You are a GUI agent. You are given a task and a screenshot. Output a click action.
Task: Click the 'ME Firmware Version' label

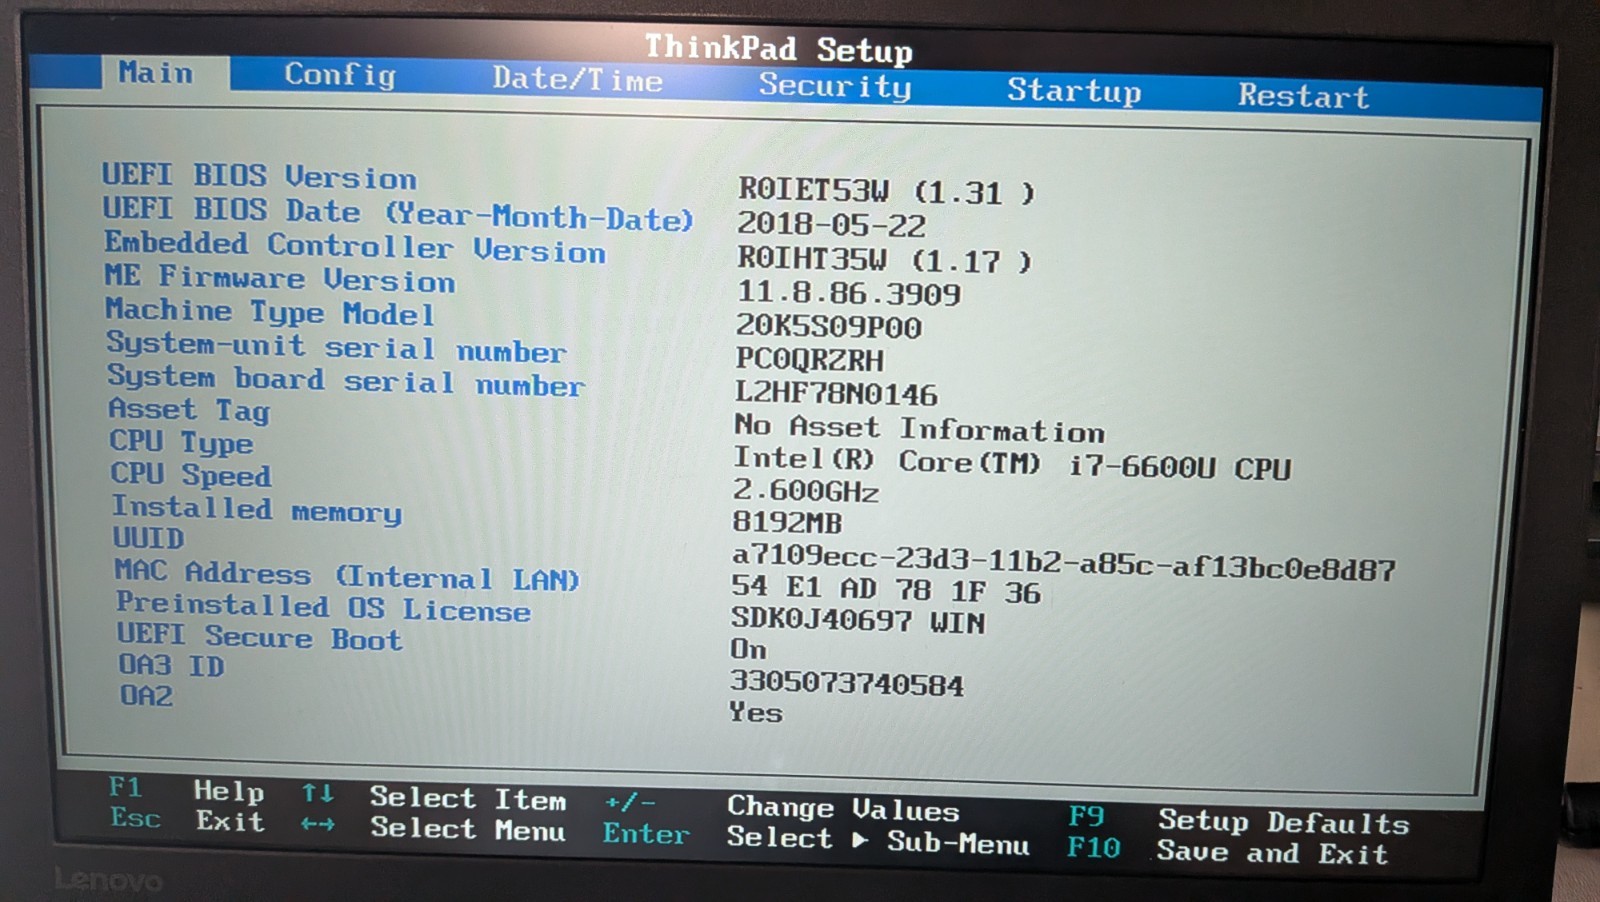click(280, 278)
